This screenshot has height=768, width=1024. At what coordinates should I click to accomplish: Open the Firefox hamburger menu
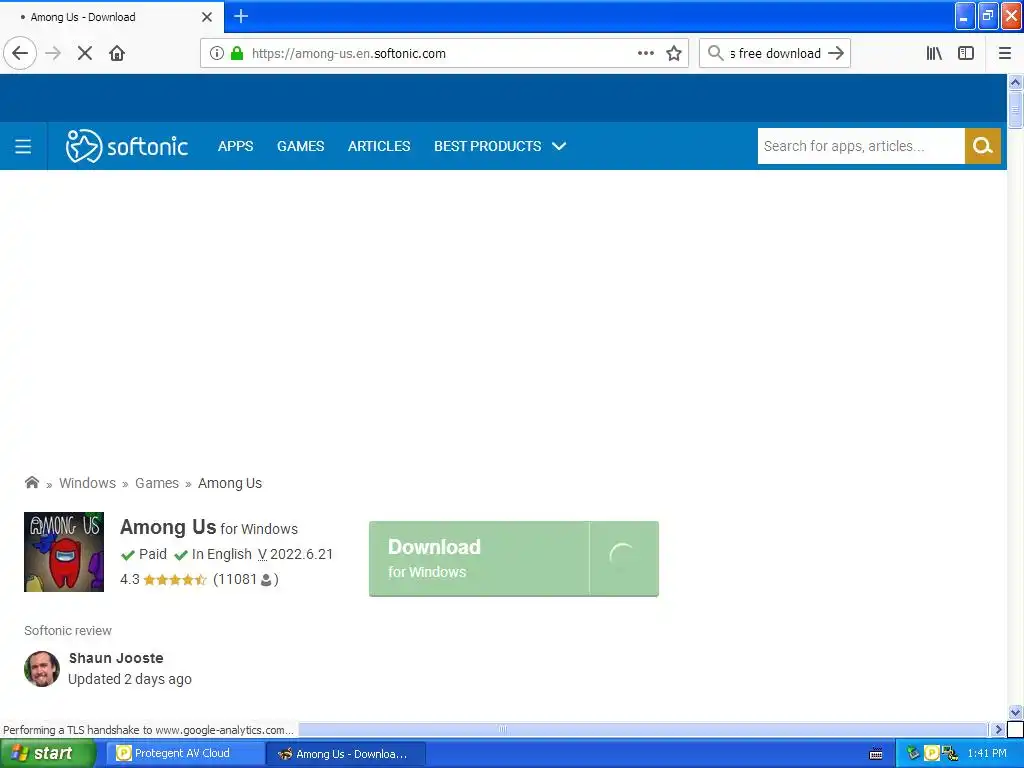(1004, 53)
